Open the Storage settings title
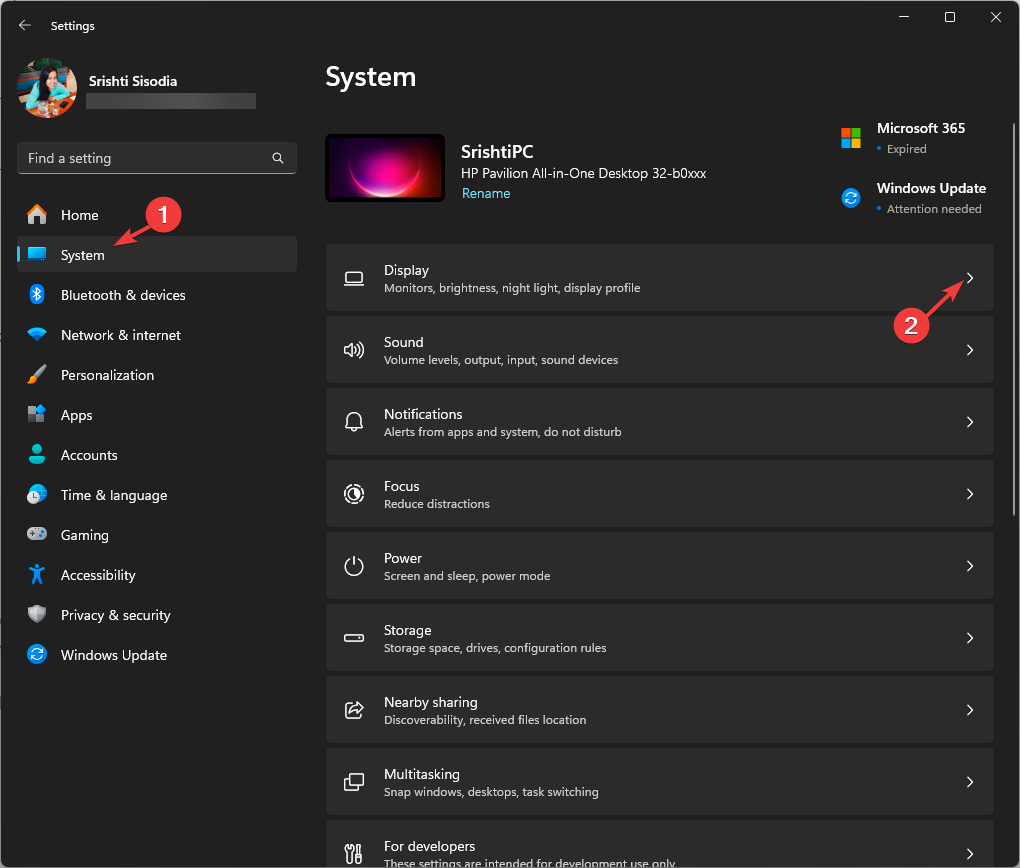 pos(407,631)
